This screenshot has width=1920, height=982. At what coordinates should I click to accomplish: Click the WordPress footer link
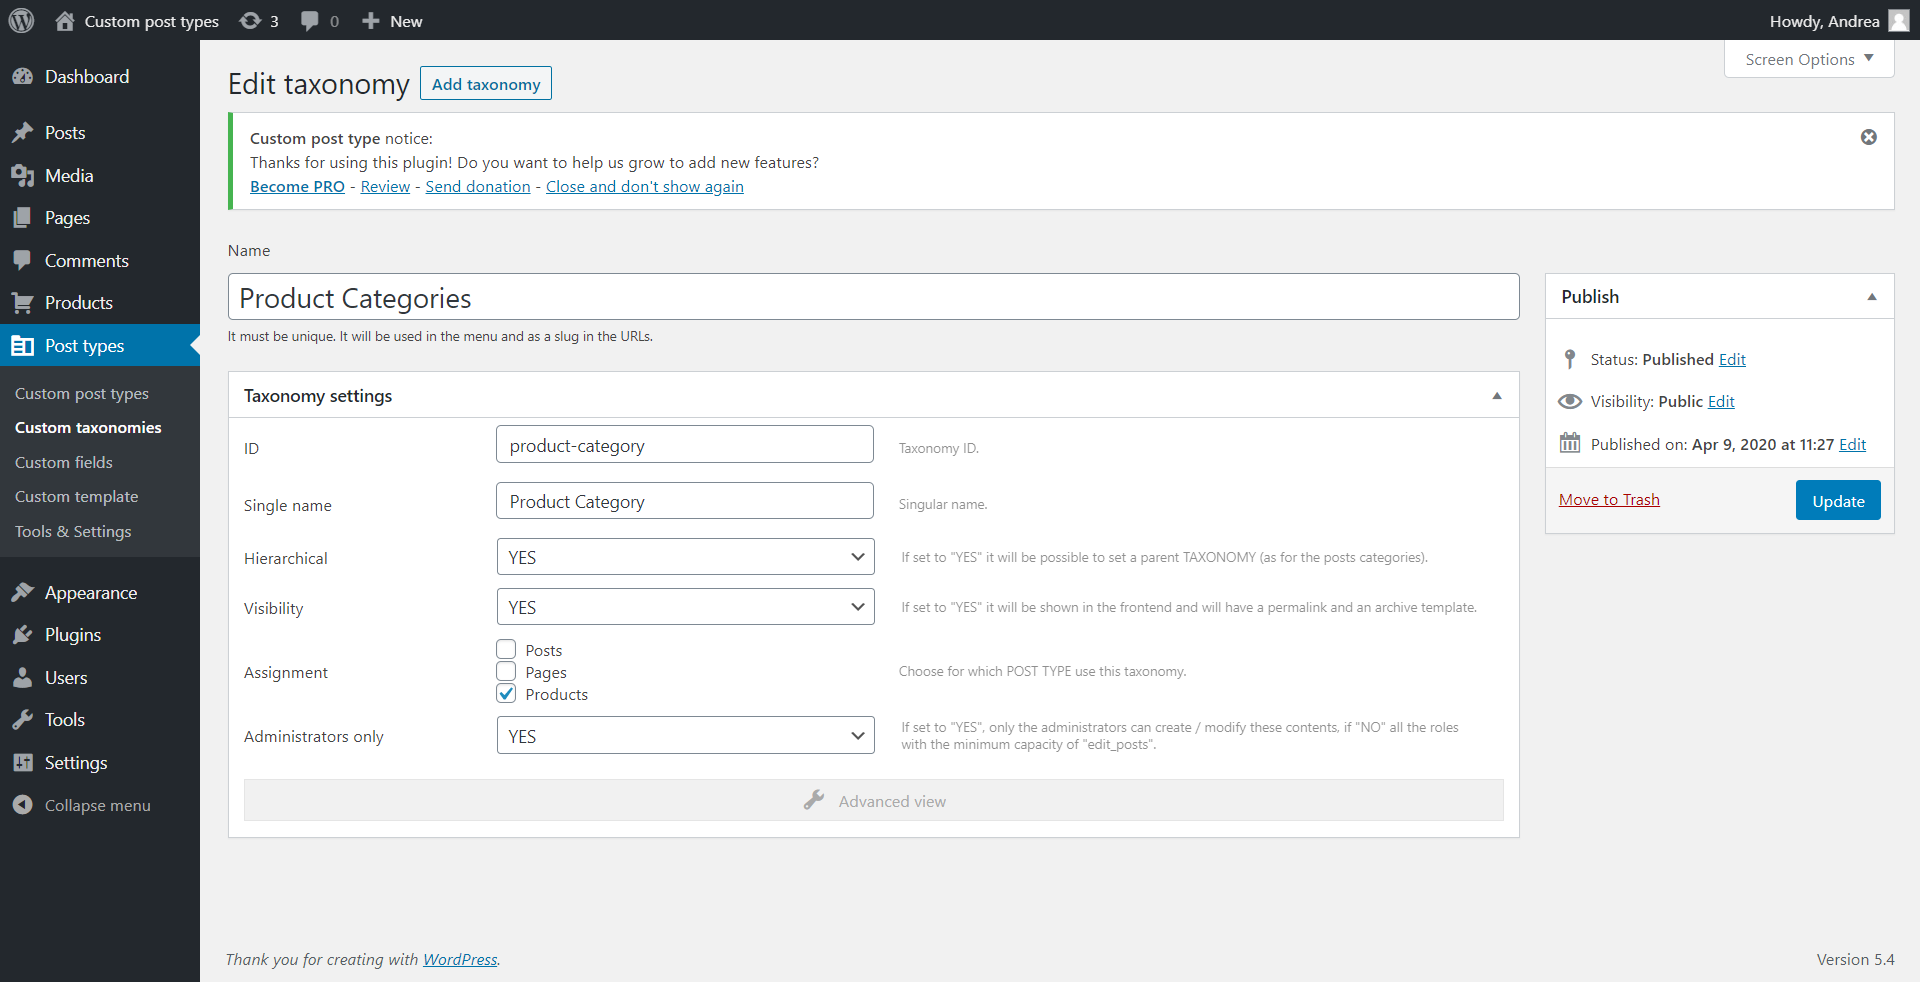pos(460,960)
